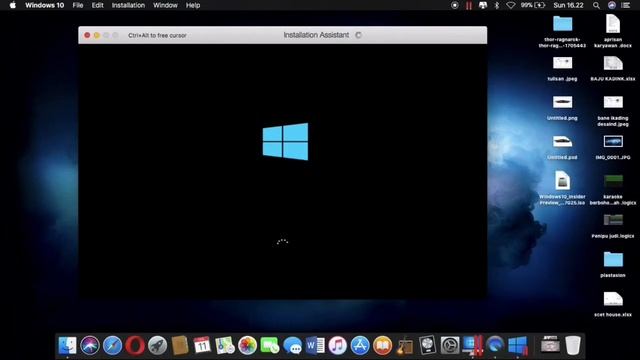Open System Preferences gear icon

tap(450, 345)
